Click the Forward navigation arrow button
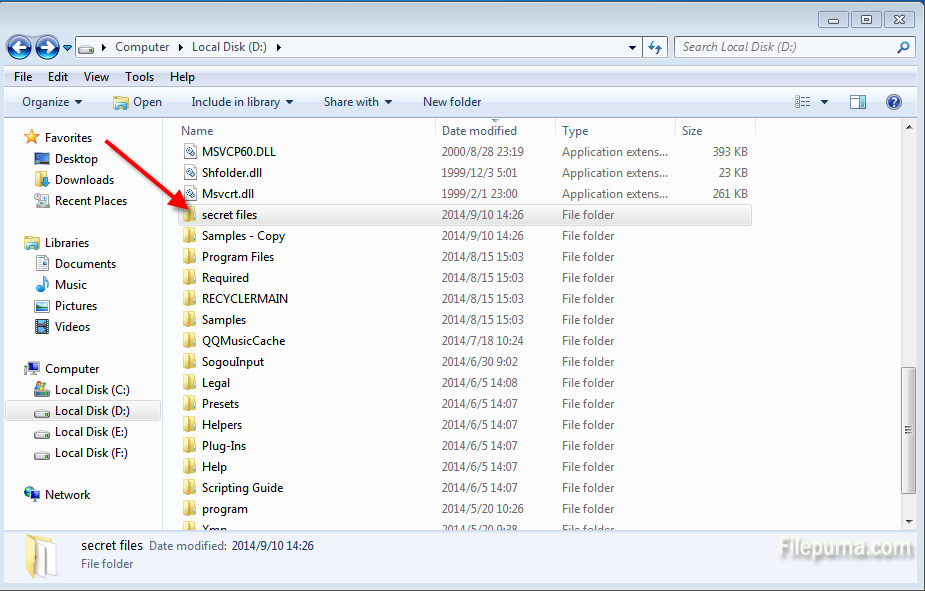 pos(47,47)
